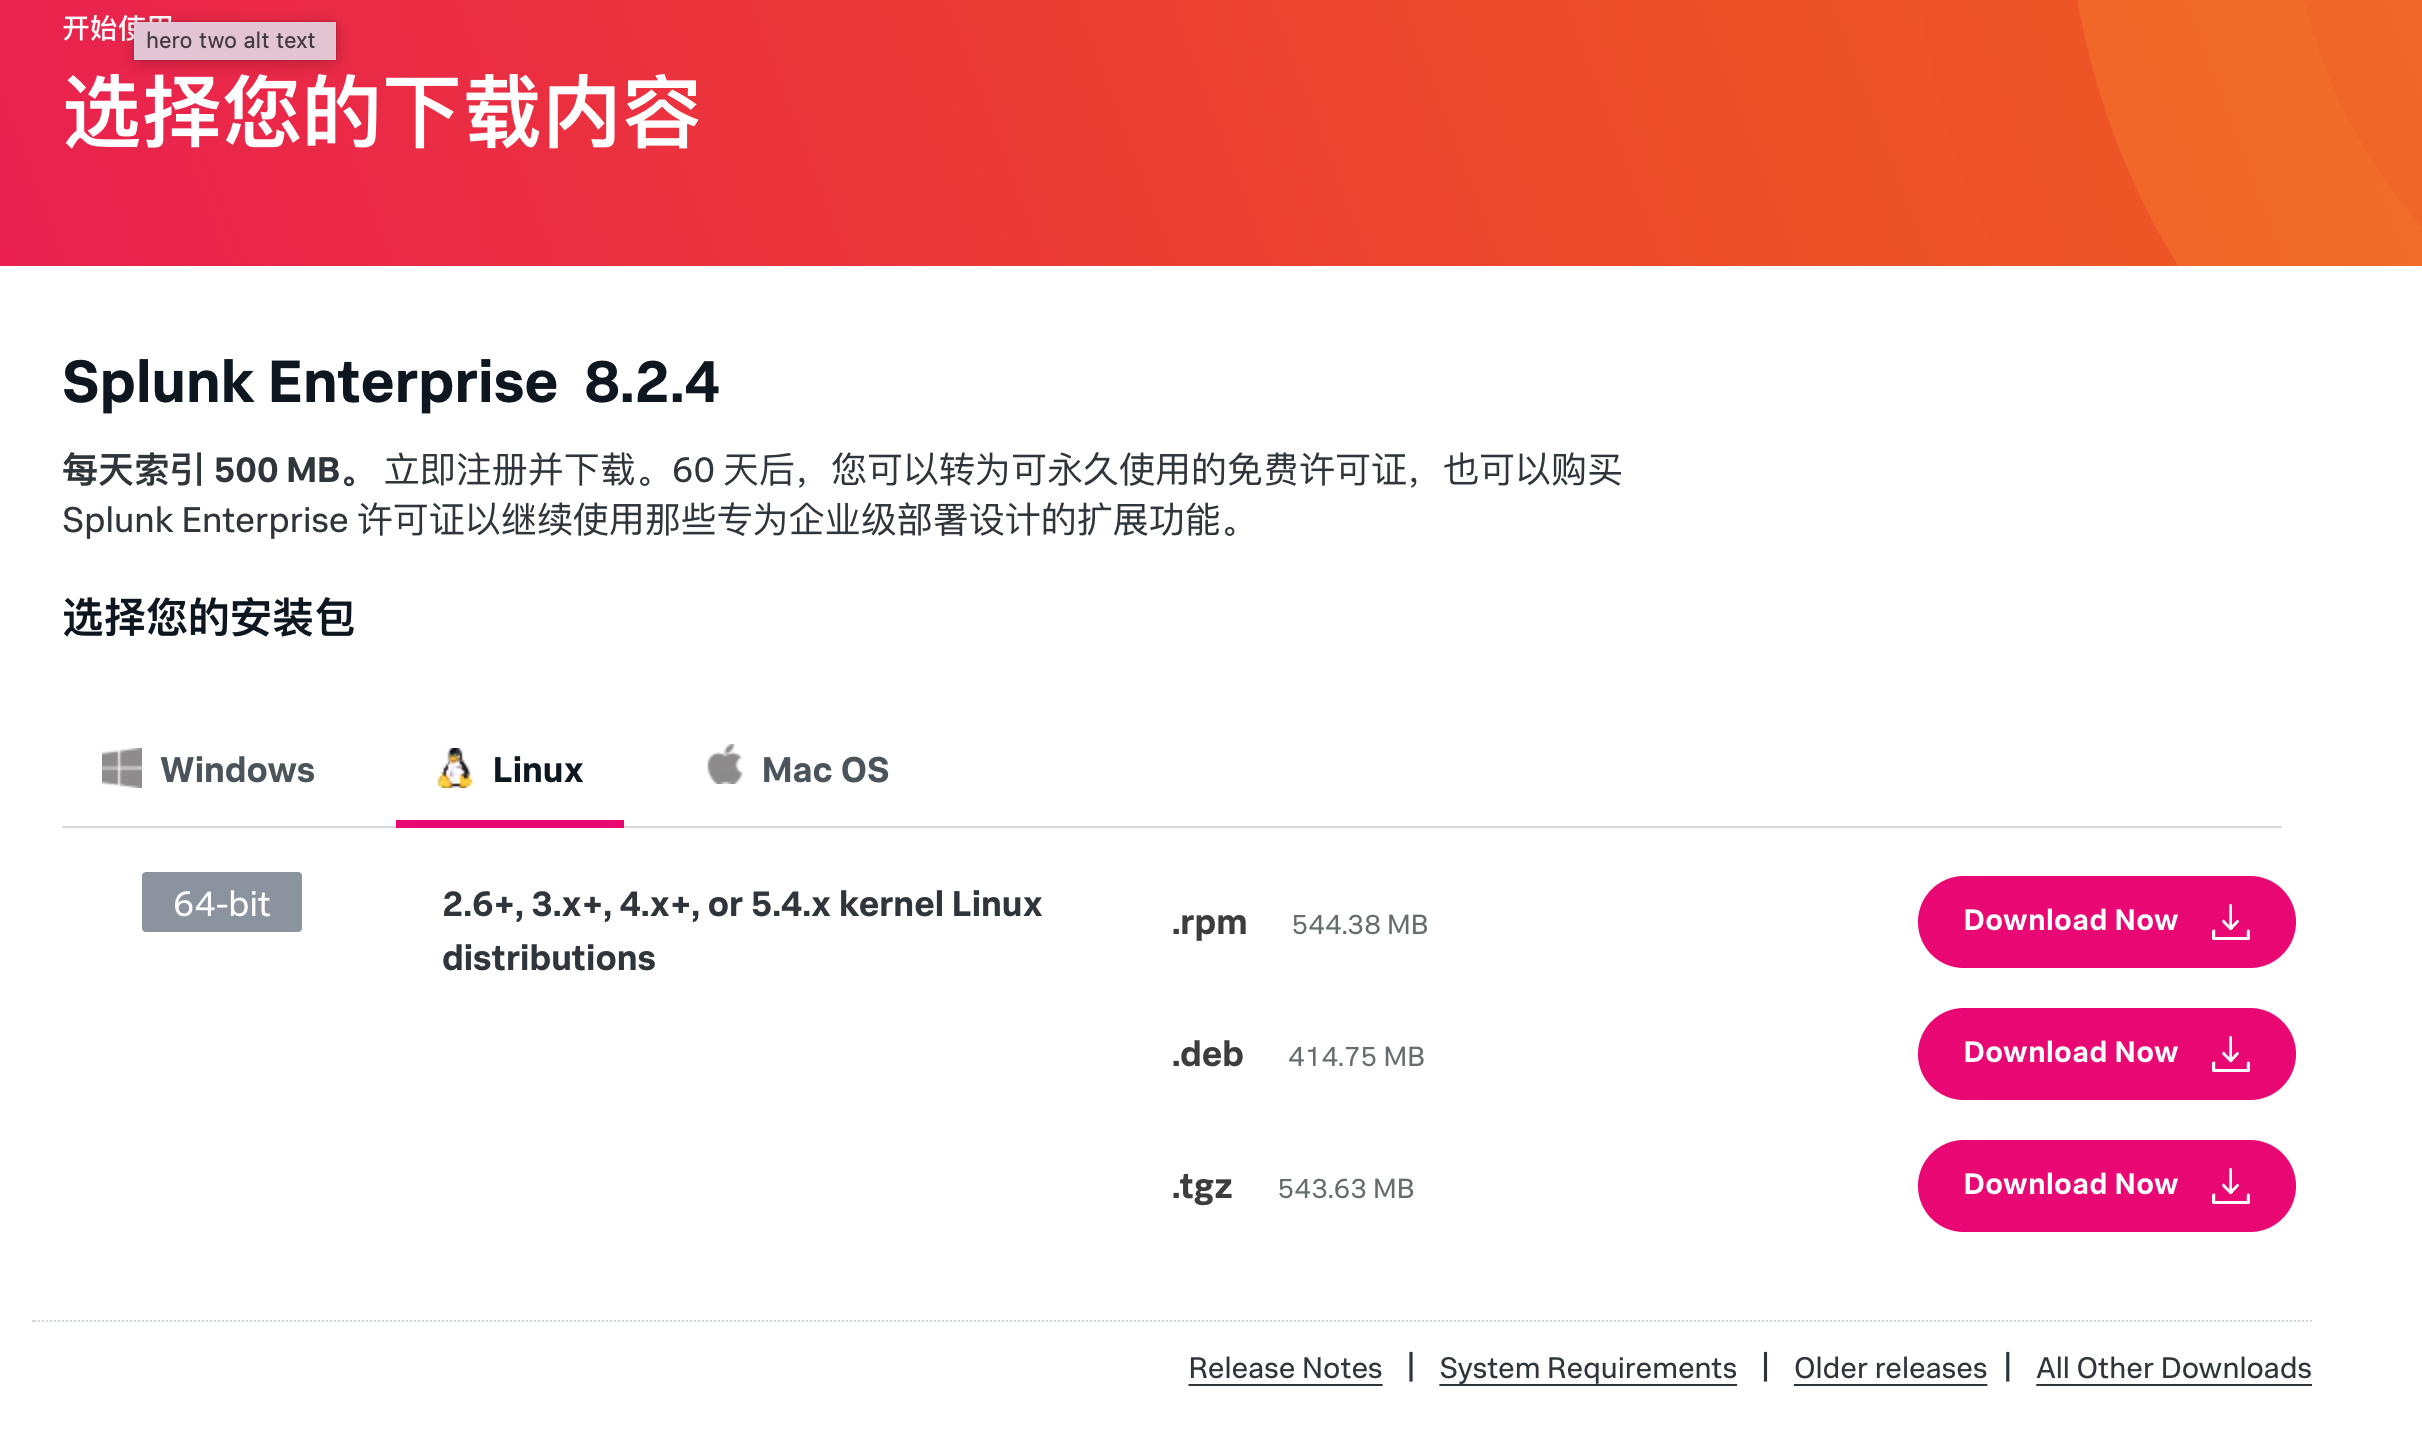Click the Apple logo icon
Image resolution: width=2422 pixels, height=1442 pixels.
725,766
